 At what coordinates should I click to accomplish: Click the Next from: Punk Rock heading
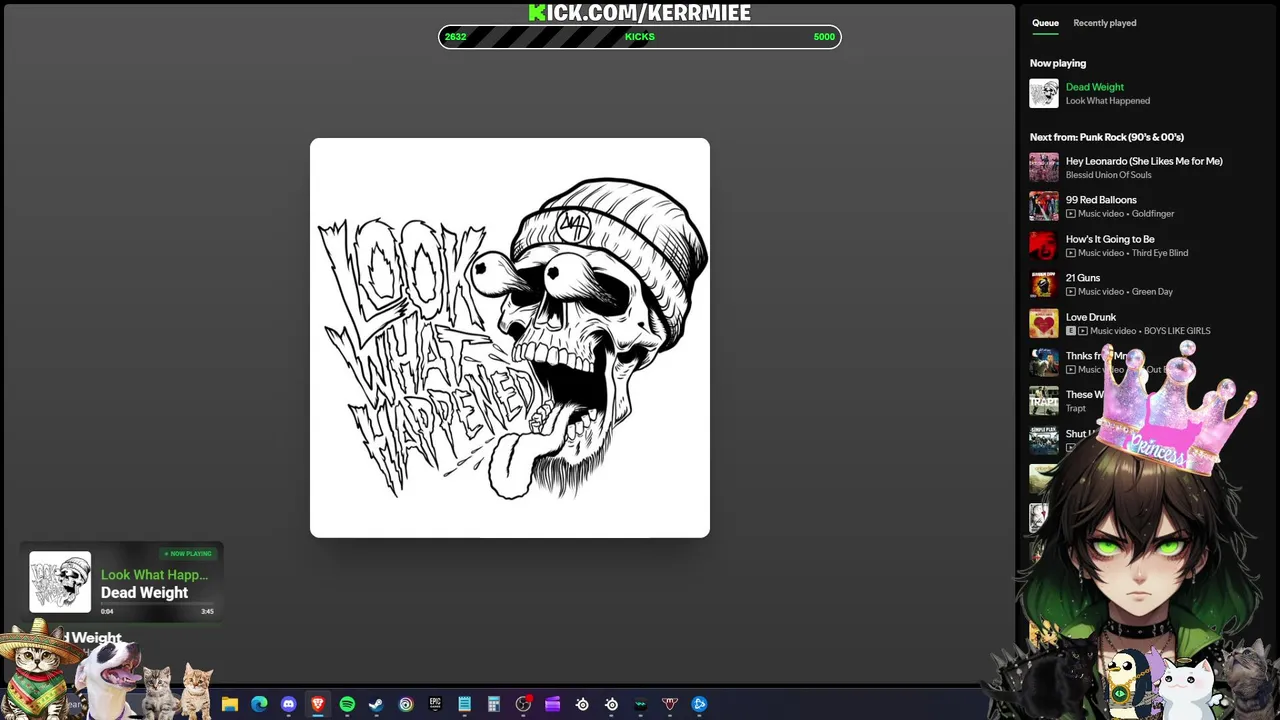[x=1107, y=137]
